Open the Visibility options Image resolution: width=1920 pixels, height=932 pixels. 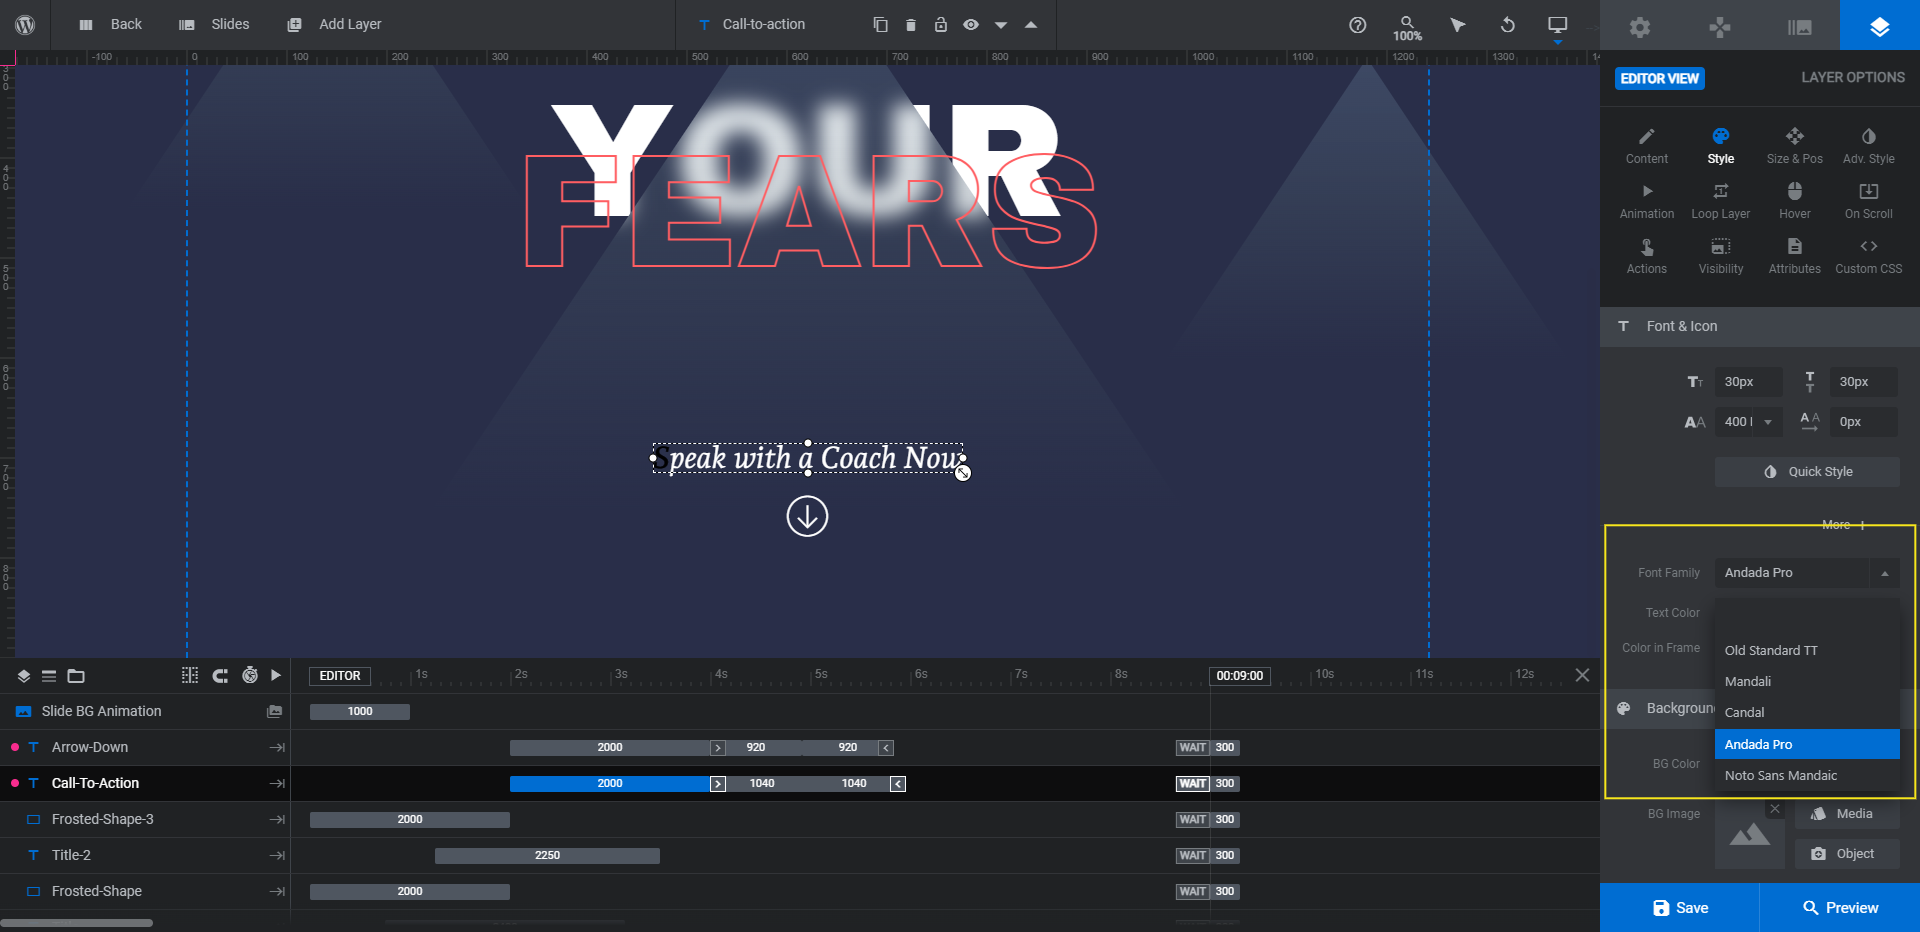[x=1721, y=256]
